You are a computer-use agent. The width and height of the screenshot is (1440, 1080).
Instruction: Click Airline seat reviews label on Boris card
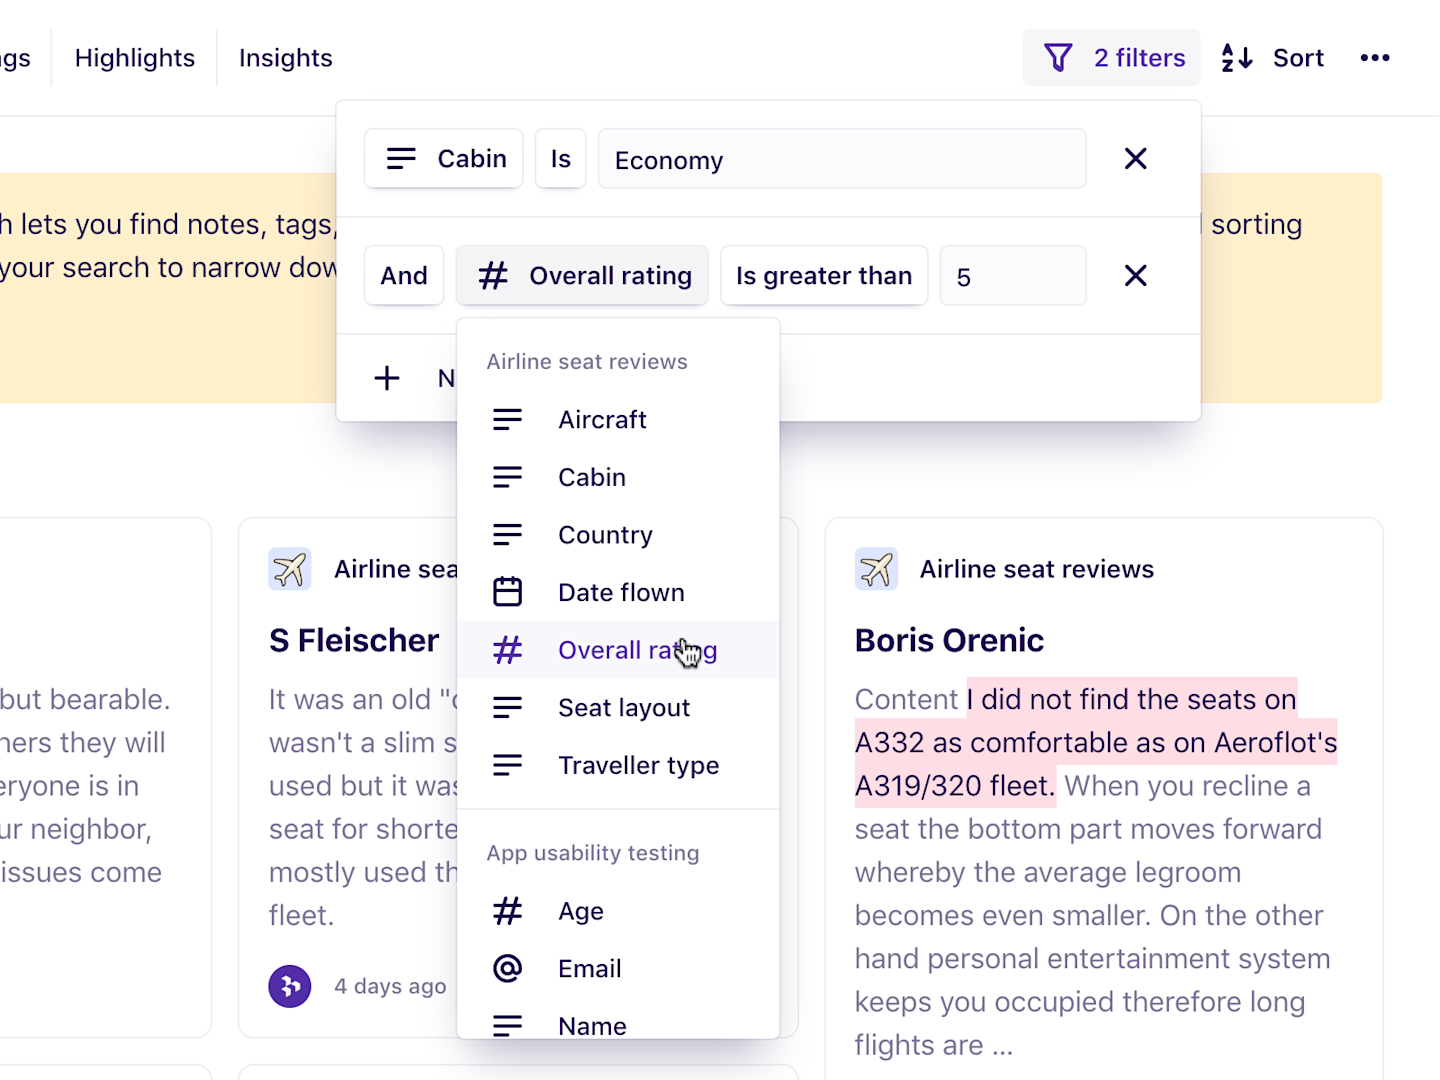coord(1037,569)
